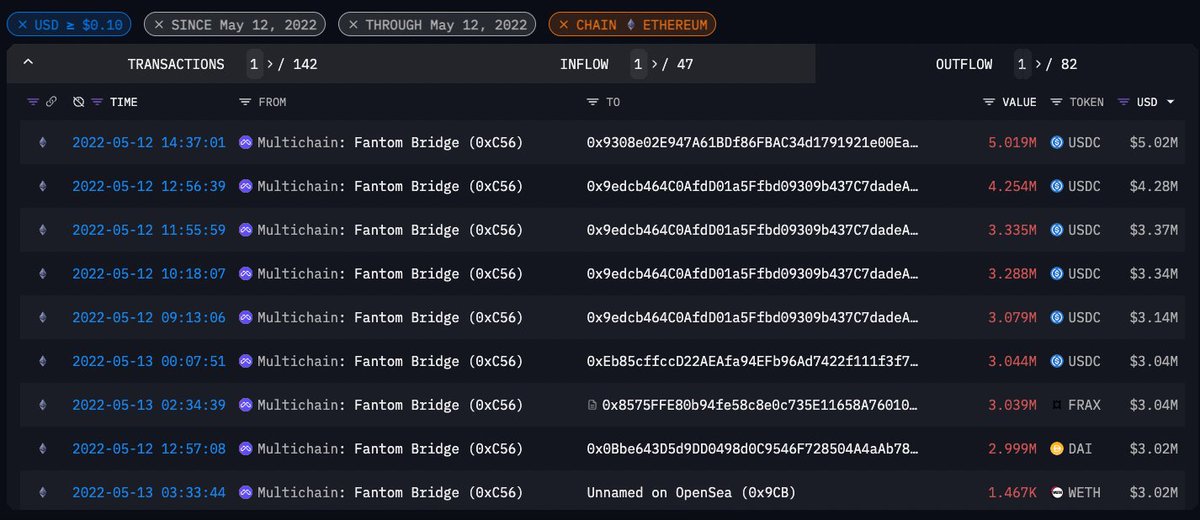Remove the THROUGH May 12, 2022 filter
Image resolution: width=1200 pixels, height=520 pixels.
pos(354,24)
